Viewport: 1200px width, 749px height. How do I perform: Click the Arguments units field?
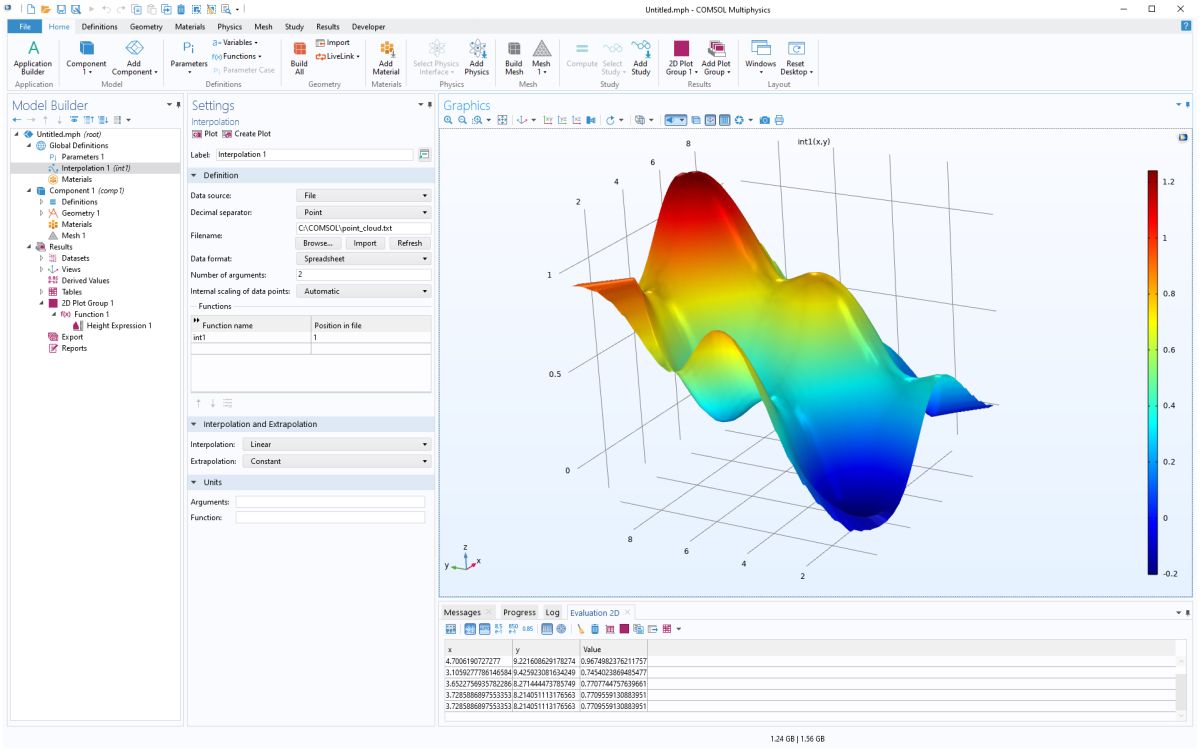[330, 502]
